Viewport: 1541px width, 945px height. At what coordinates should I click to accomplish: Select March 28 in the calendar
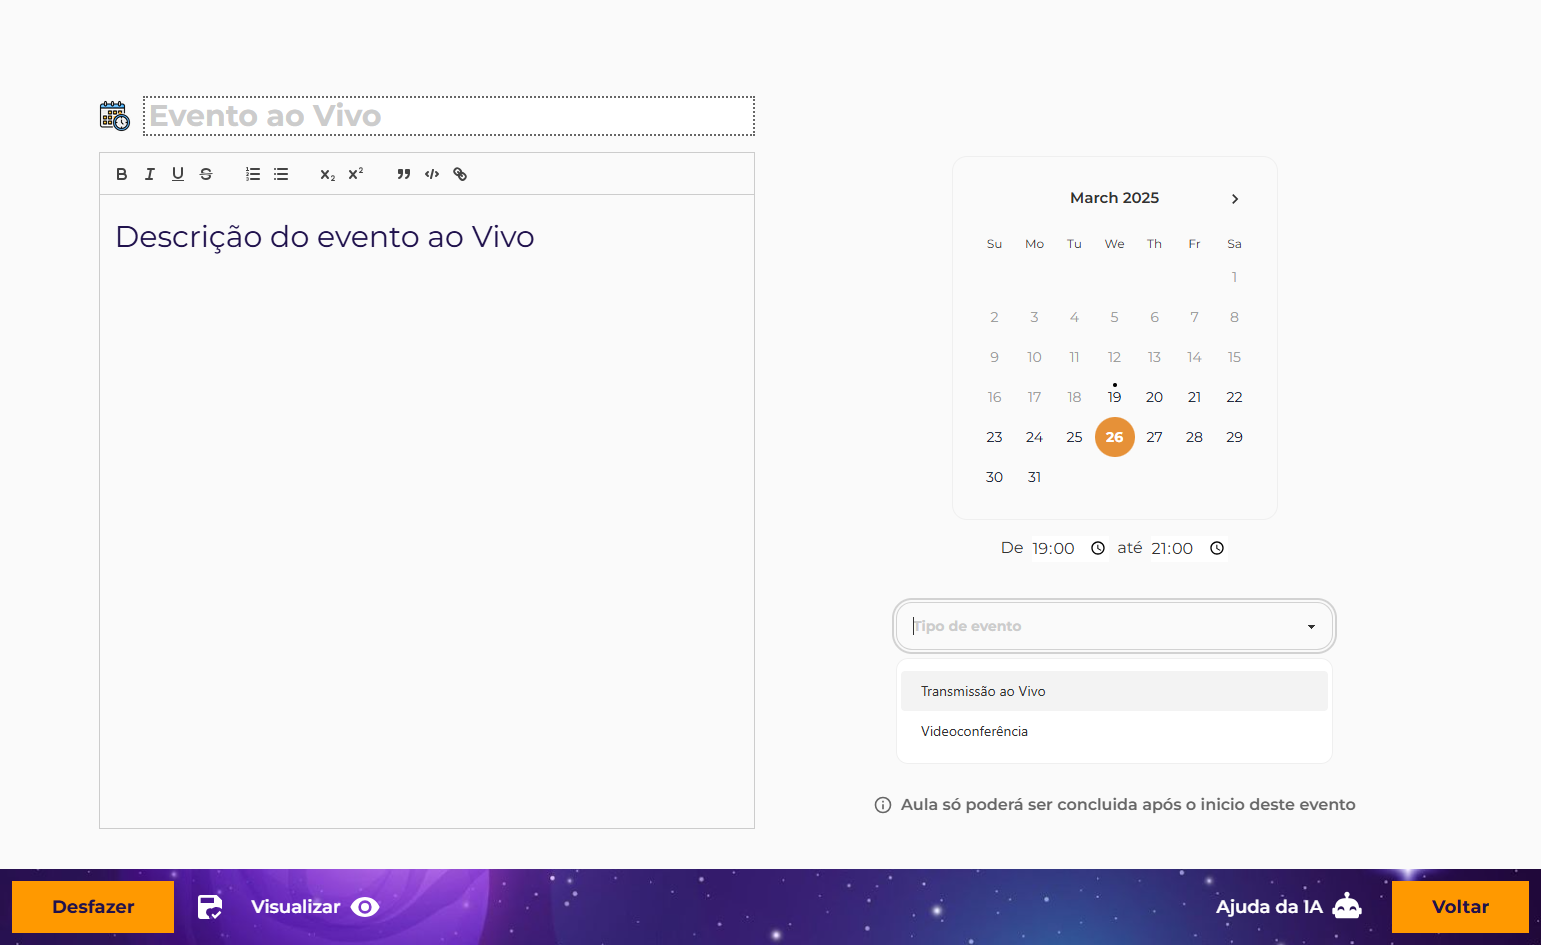pyautogui.click(x=1194, y=437)
